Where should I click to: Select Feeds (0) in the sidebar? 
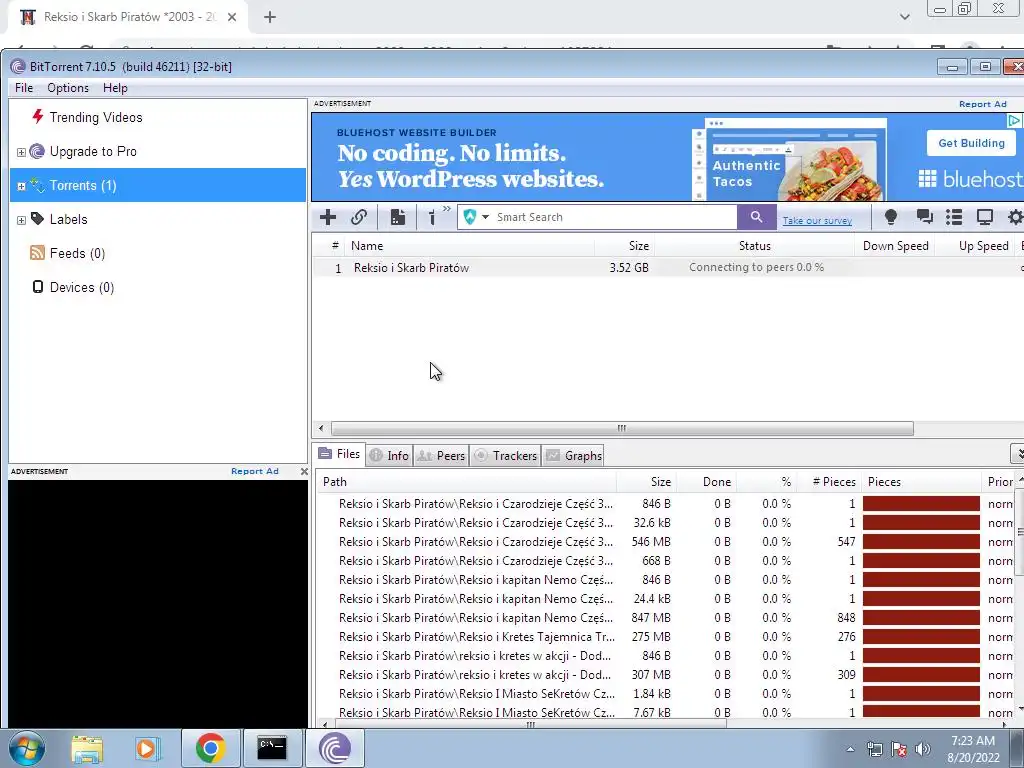[77, 253]
